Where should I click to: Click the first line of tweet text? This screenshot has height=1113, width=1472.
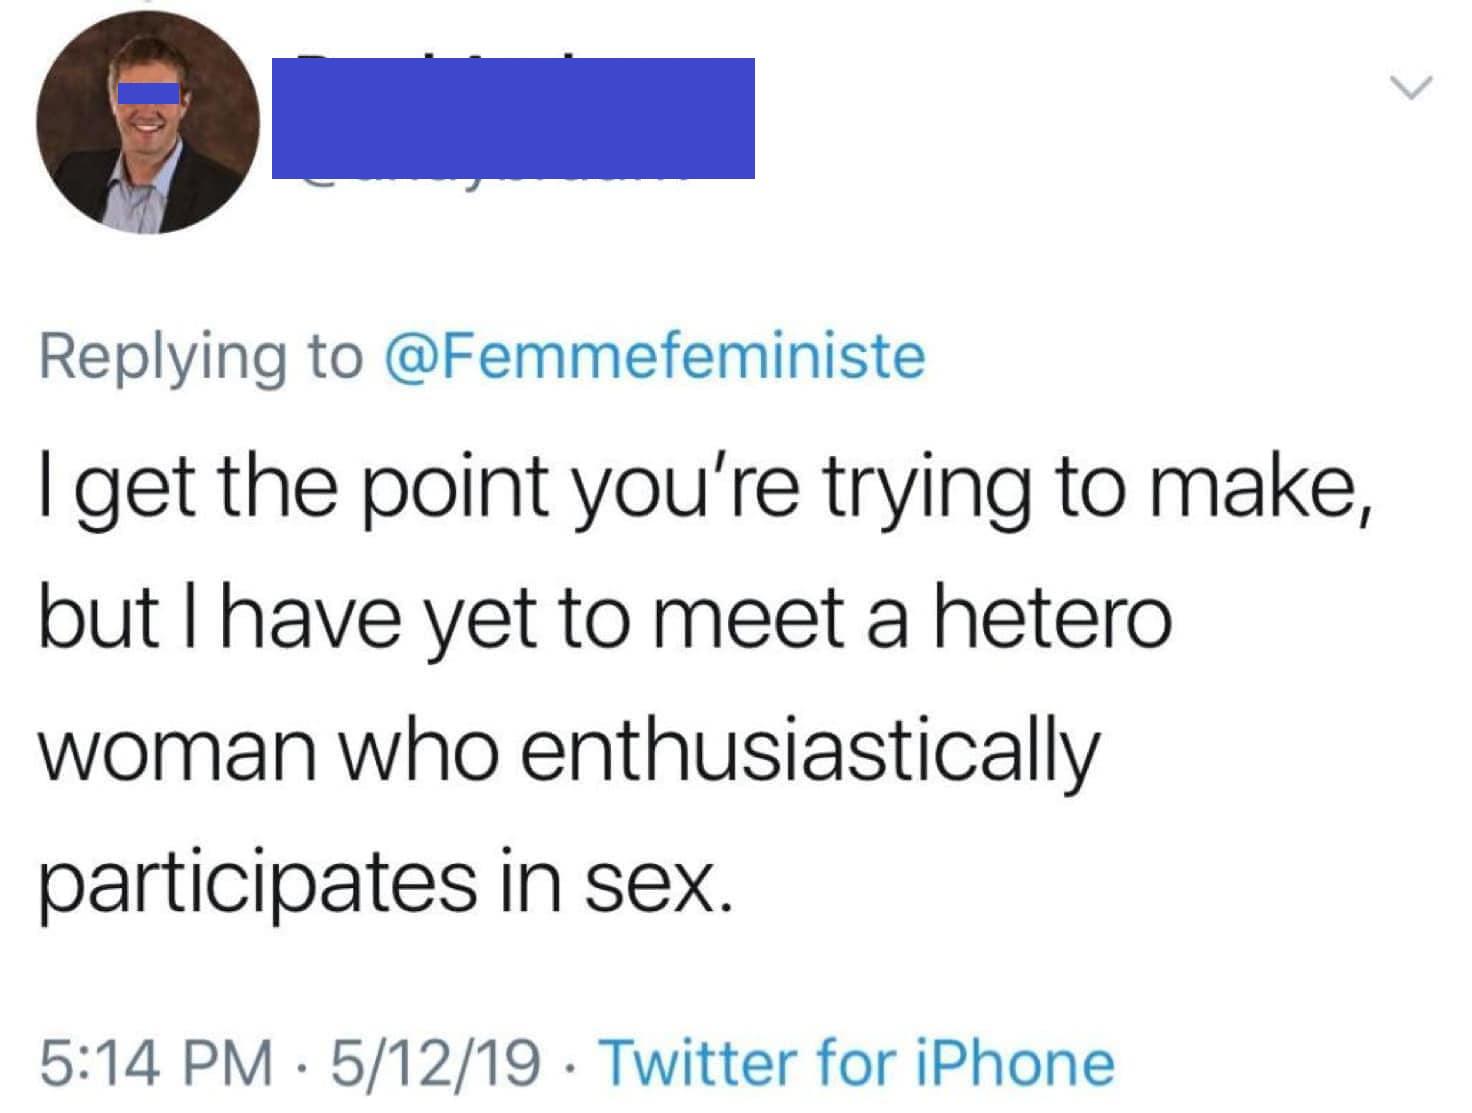[x=704, y=487]
